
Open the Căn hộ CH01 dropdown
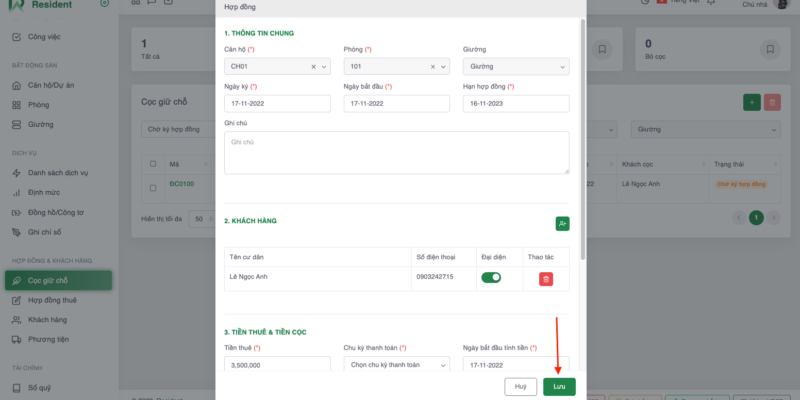click(268, 67)
